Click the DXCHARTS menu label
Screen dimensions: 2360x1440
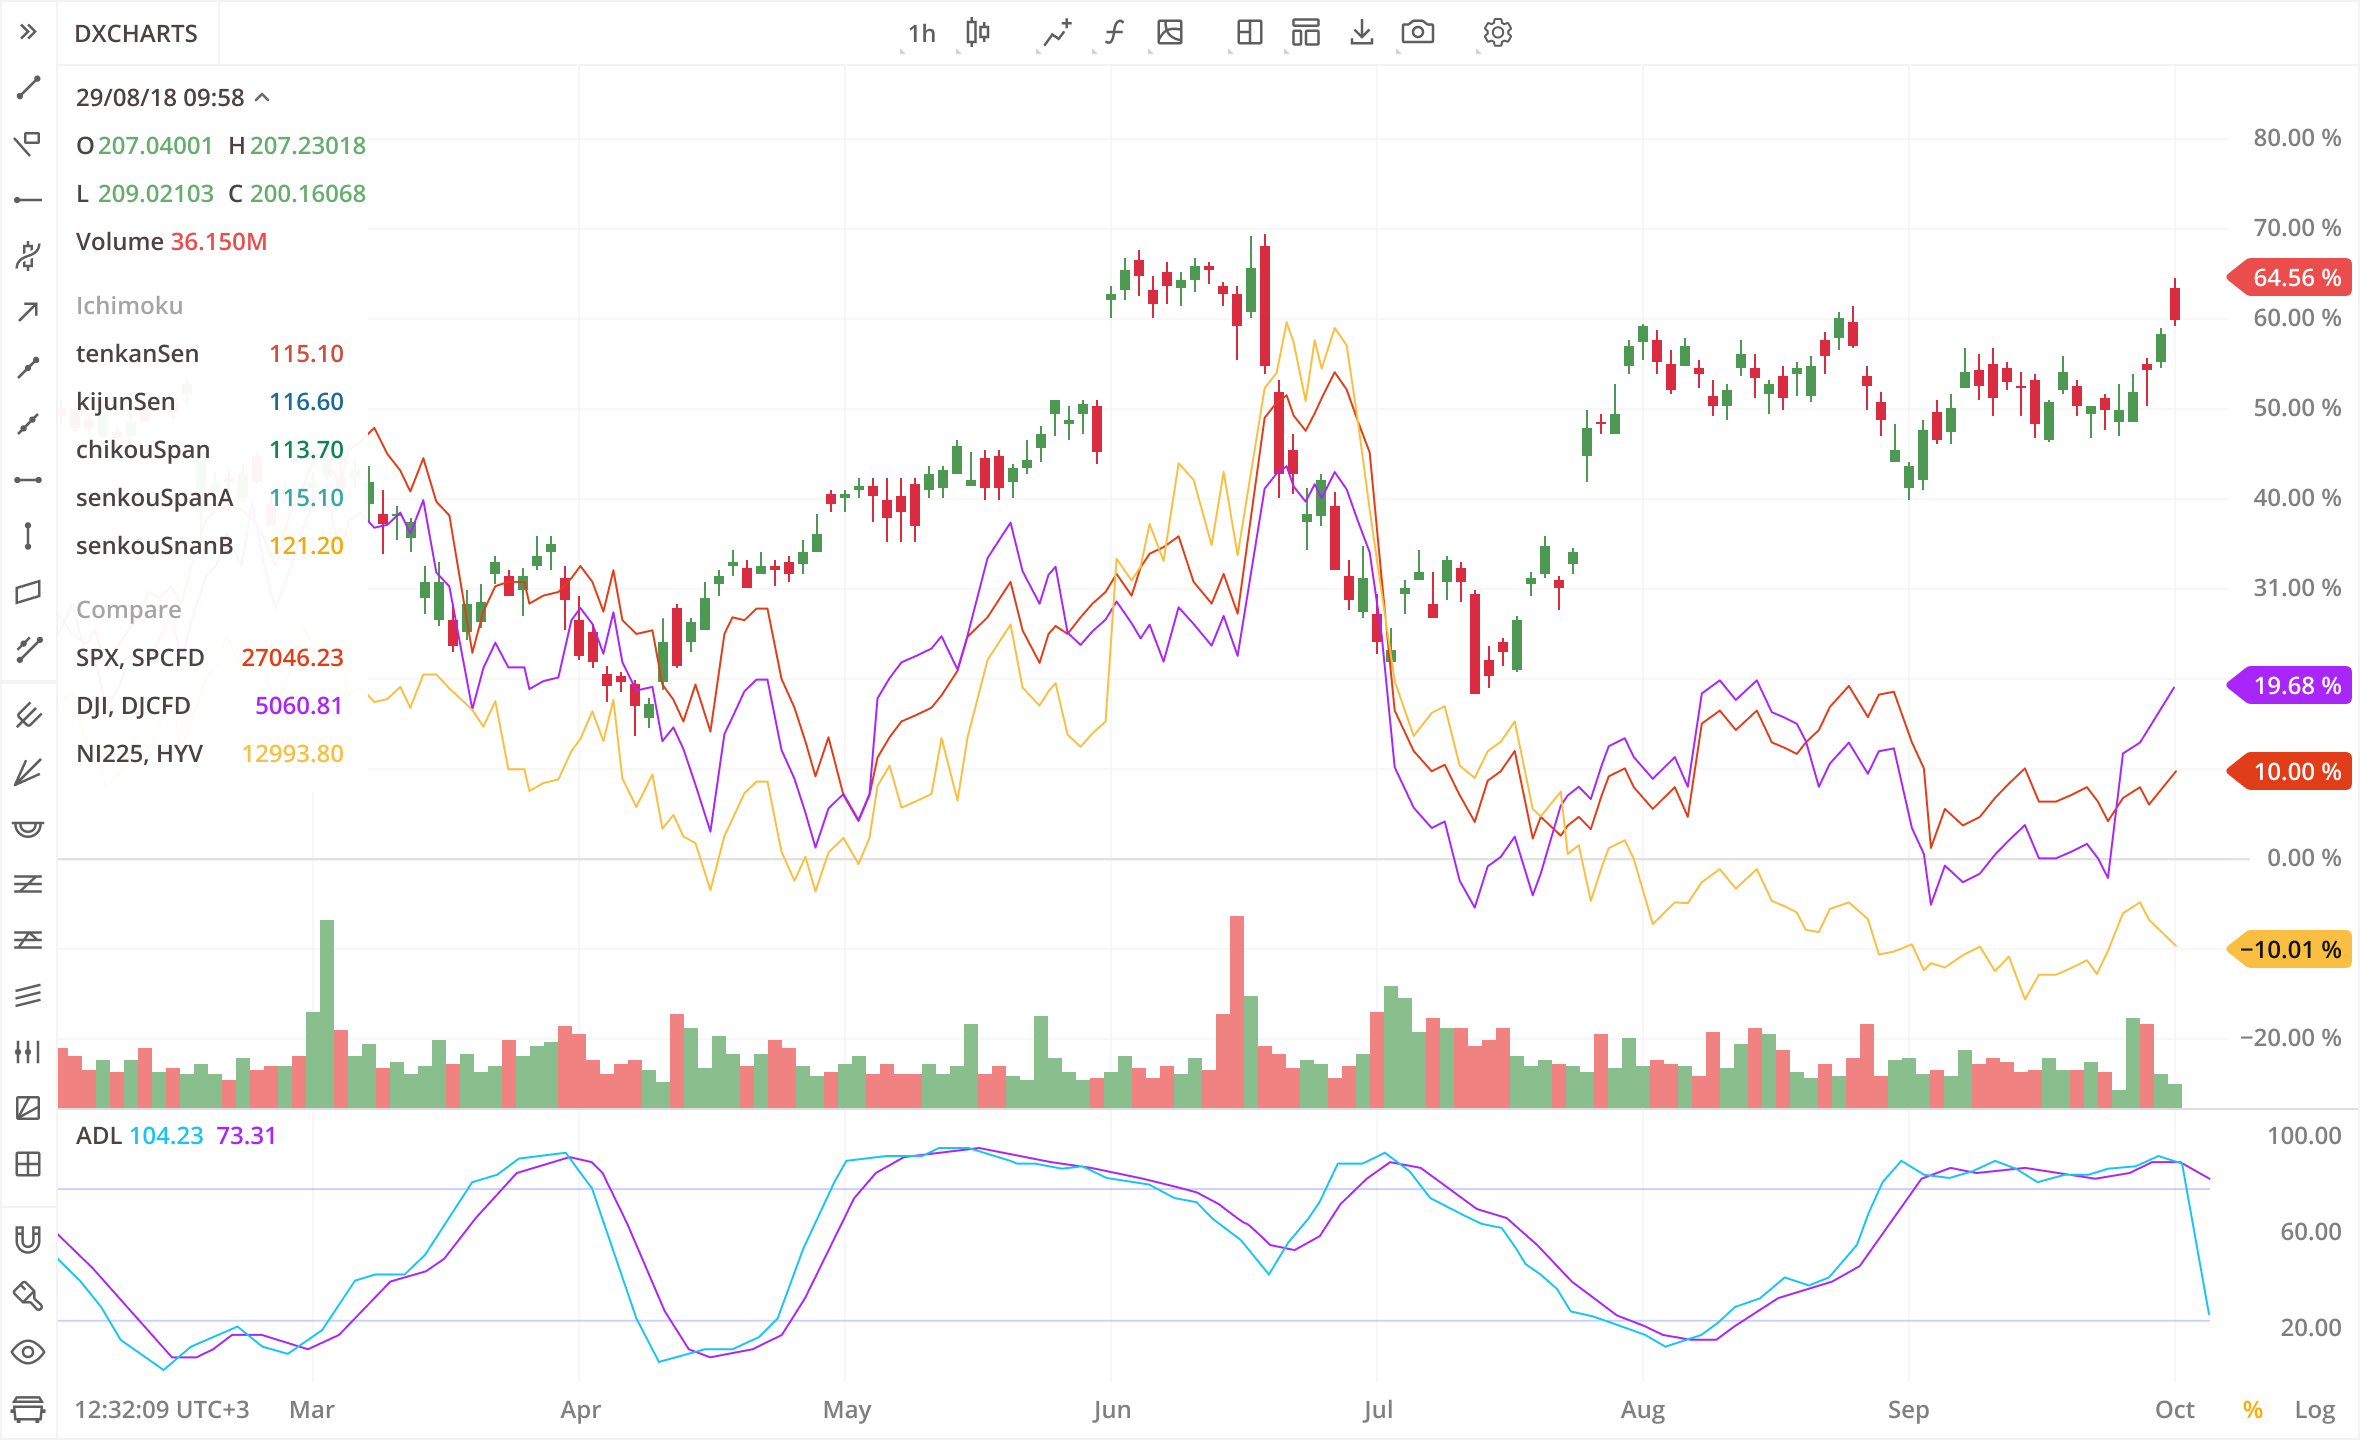point(136,33)
